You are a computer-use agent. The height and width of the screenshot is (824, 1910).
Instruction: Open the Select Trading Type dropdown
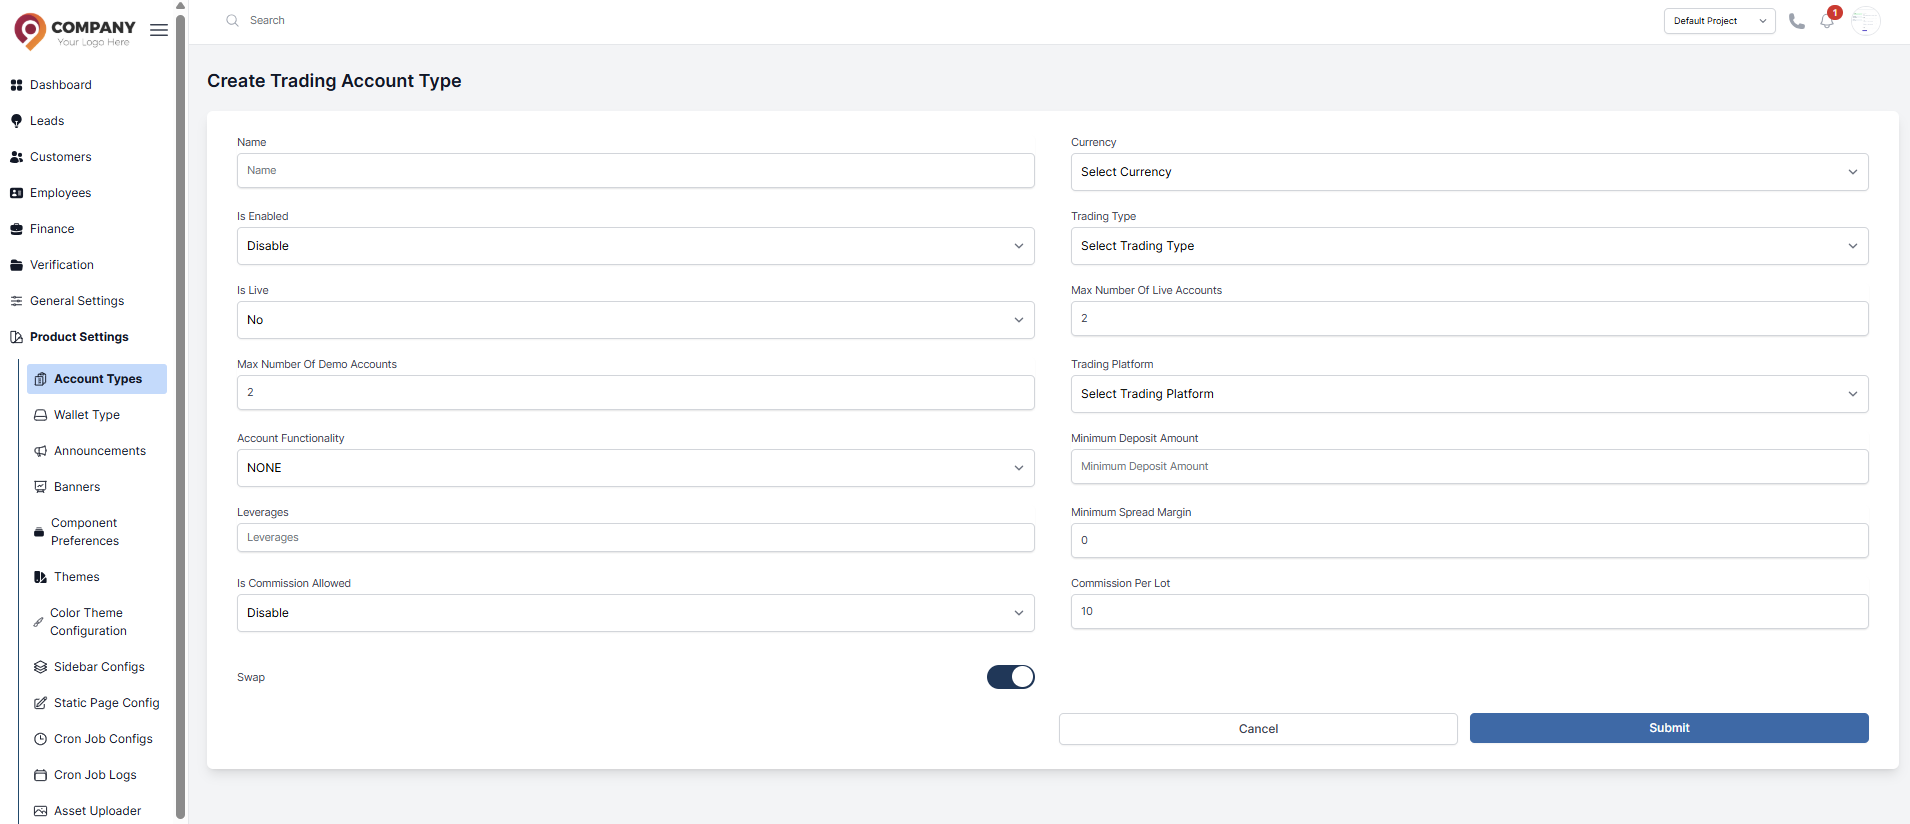click(x=1469, y=246)
